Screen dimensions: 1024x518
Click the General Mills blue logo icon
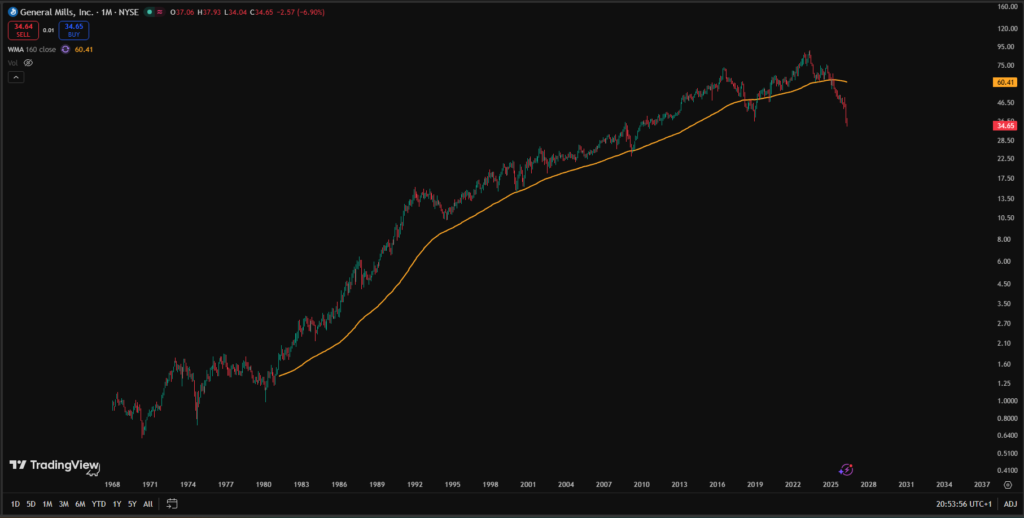pyautogui.click(x=12, y=12)
